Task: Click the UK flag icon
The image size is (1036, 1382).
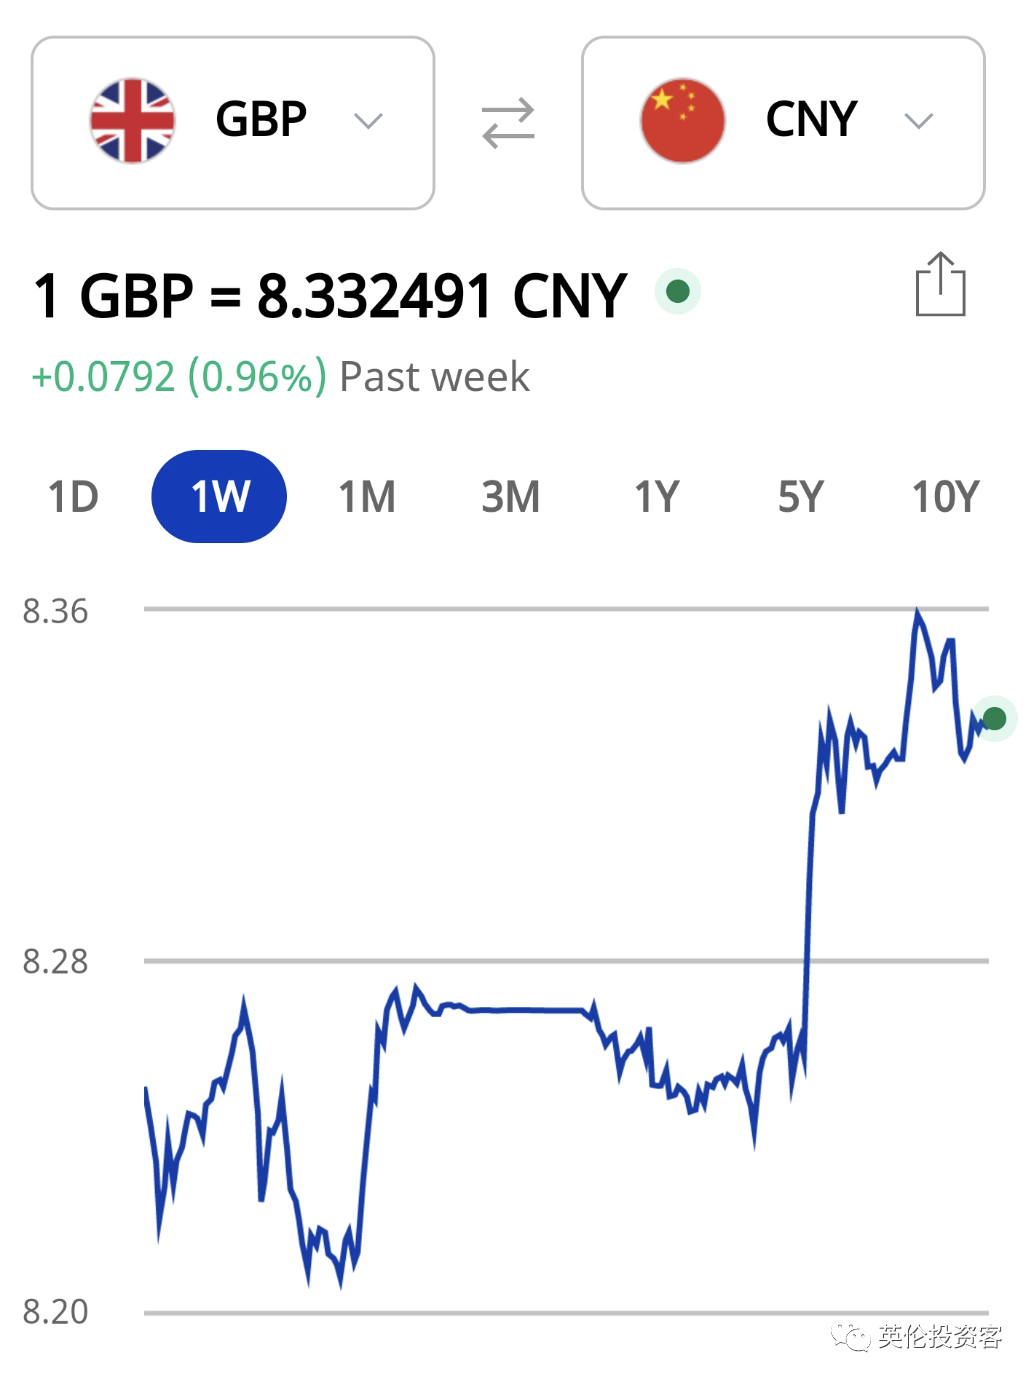Action: 132,121
